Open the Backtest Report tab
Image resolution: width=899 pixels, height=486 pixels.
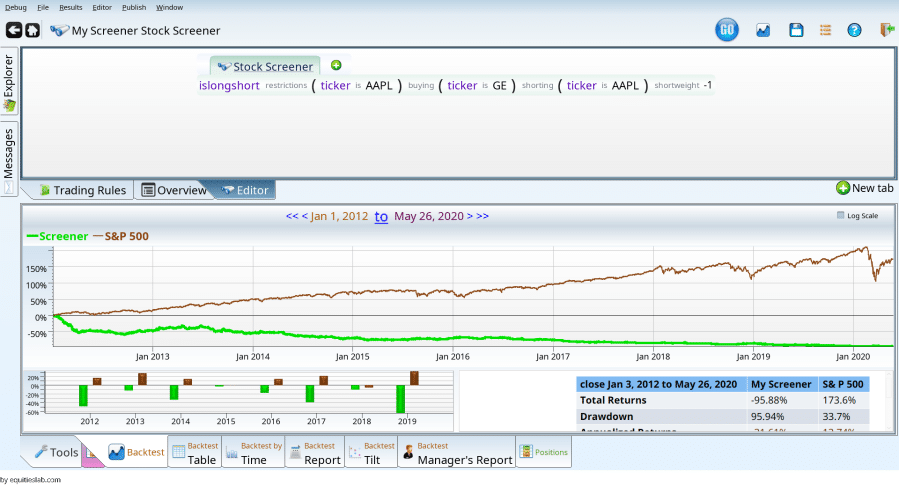click(x=315, y=453)
